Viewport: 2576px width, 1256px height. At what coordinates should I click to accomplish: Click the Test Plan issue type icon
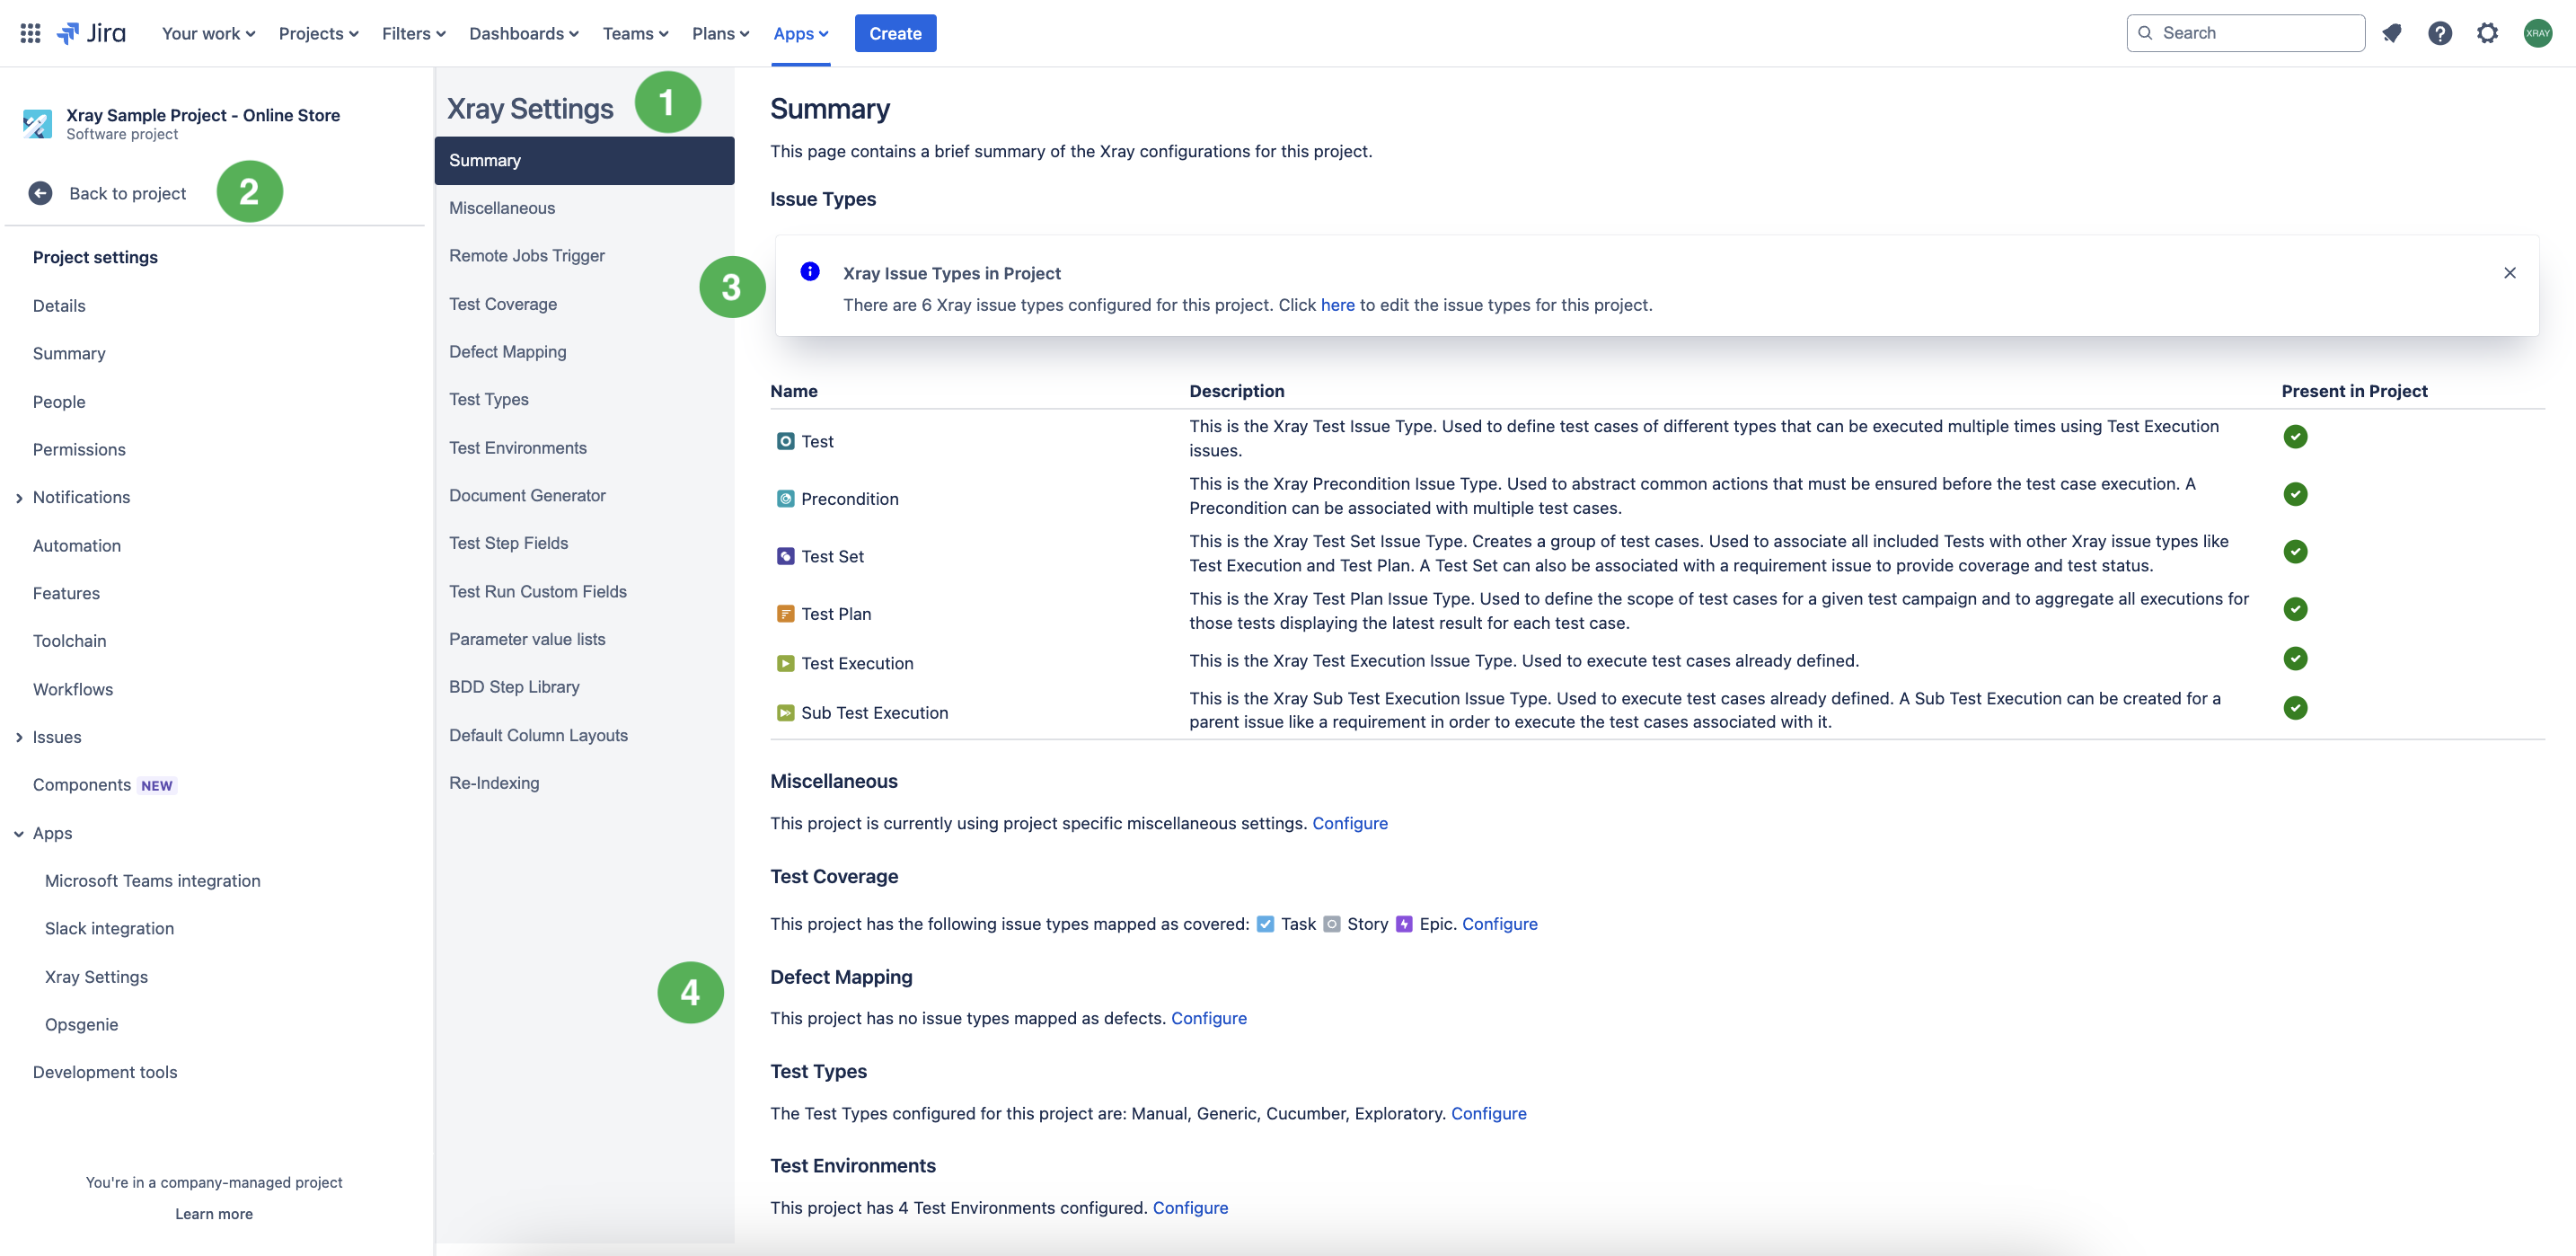[x=785, y=613]
